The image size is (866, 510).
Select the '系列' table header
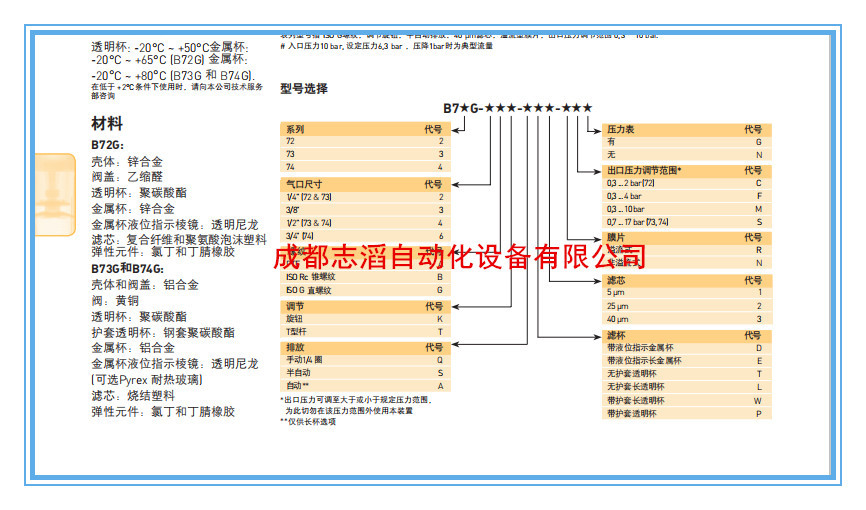click(x=365, y=129)
